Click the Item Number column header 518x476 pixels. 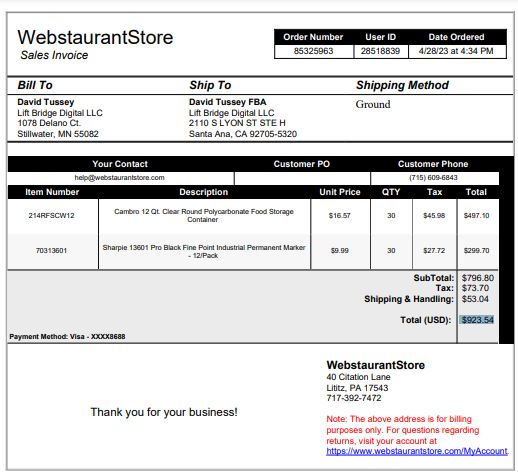[x=52, y=192]
